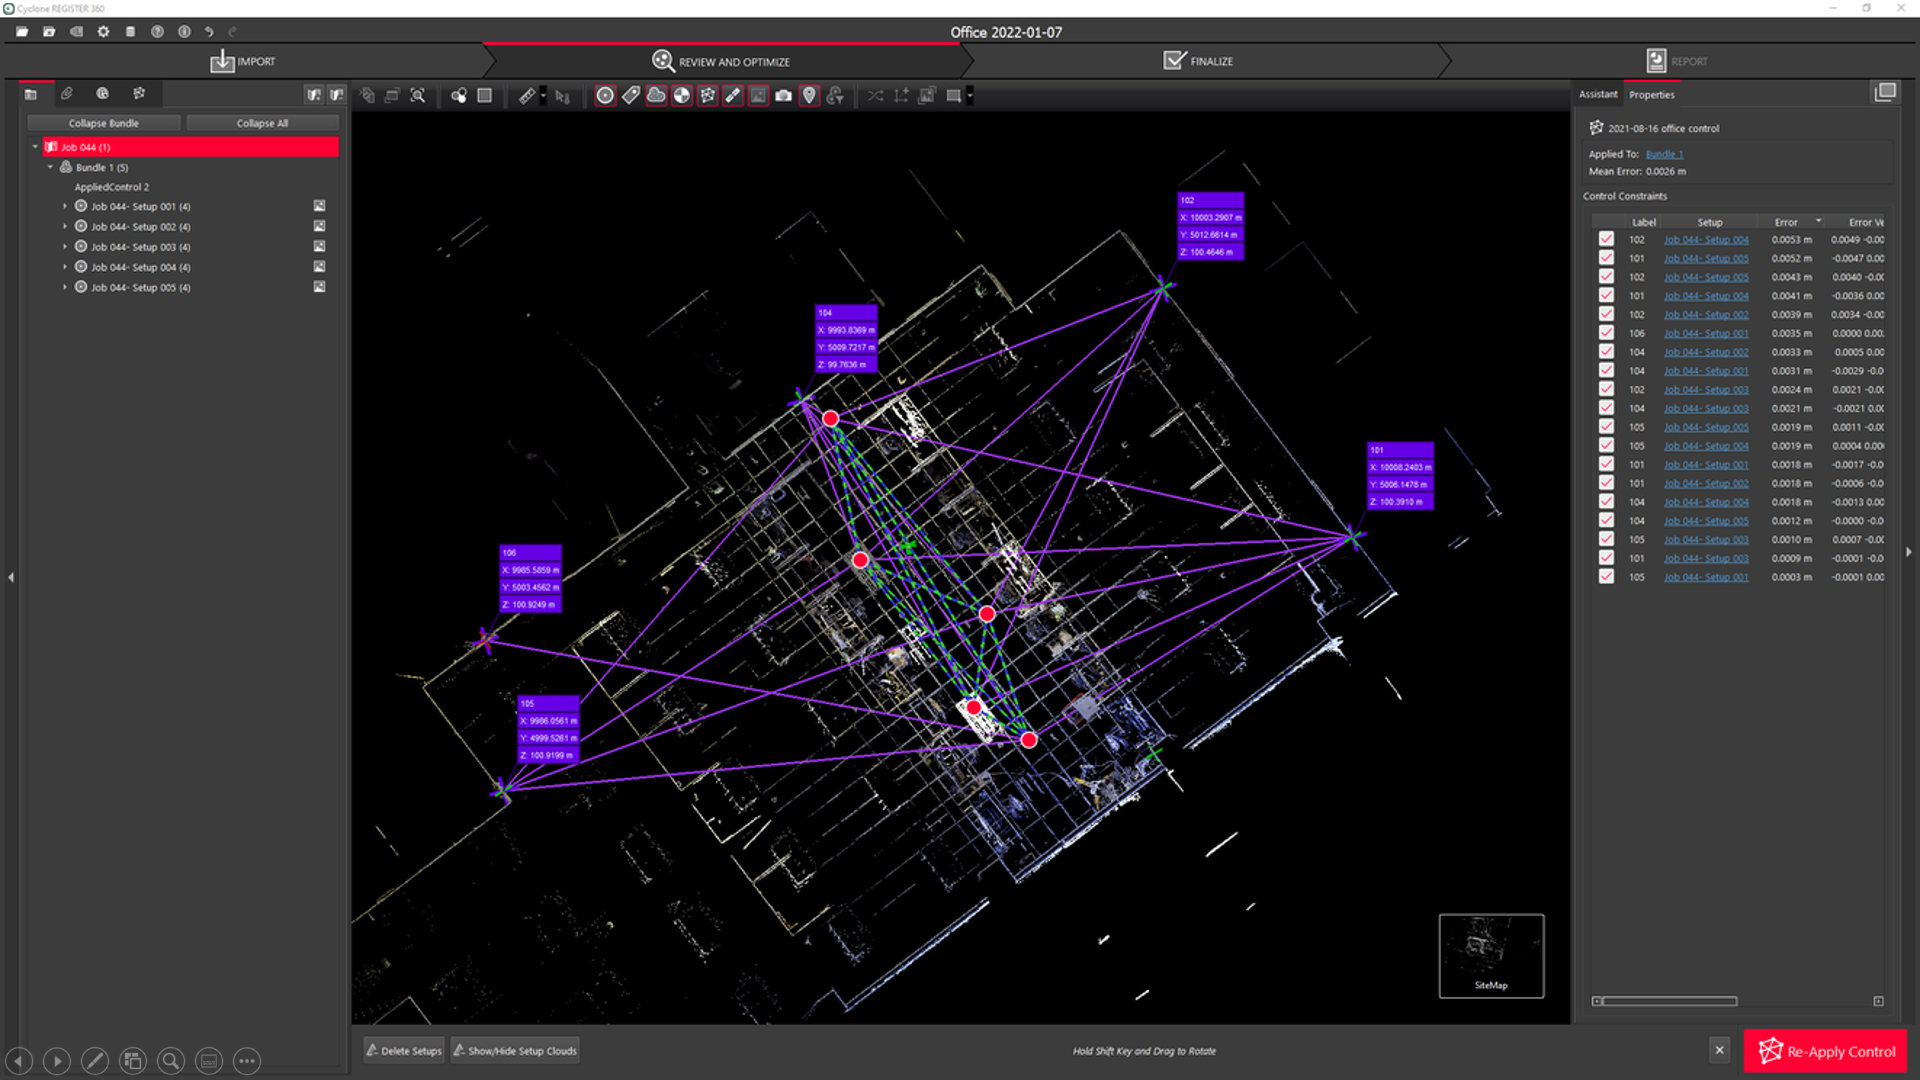Toggle setup locations circle icon
Image resolution: width=1920 pixels, height=1080 pixels.
(605, 96)
